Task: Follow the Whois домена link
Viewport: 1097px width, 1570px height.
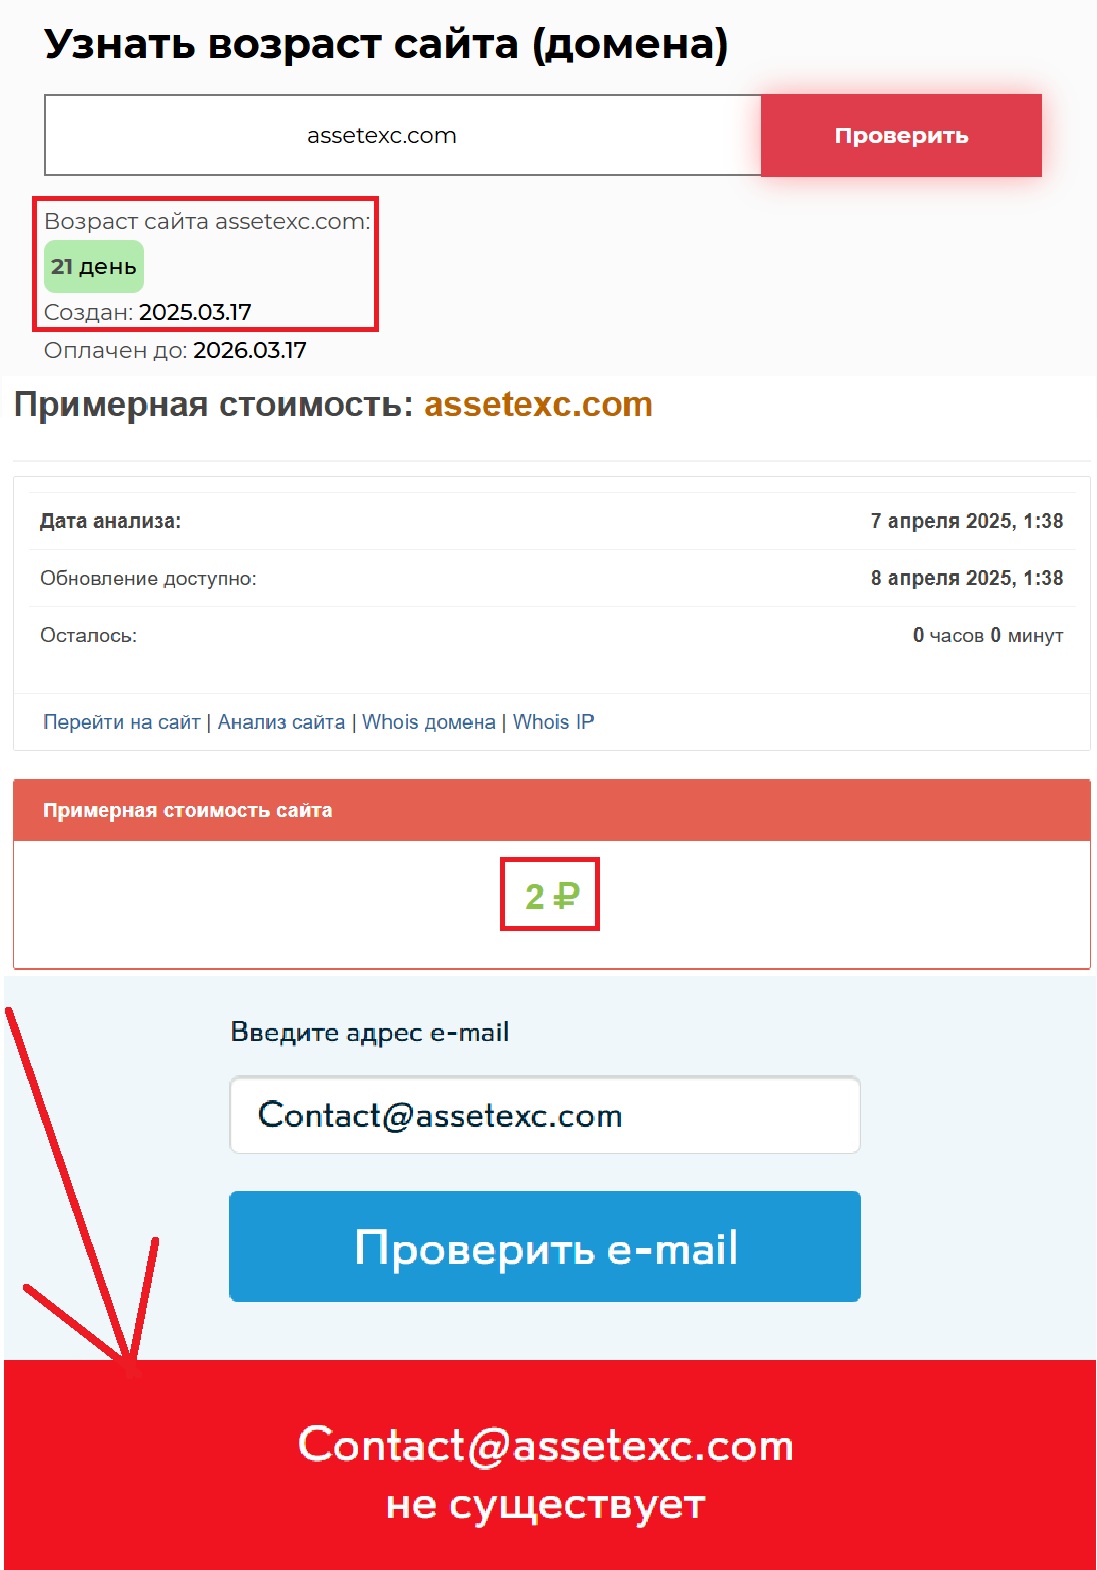Action: pos(428,722)
